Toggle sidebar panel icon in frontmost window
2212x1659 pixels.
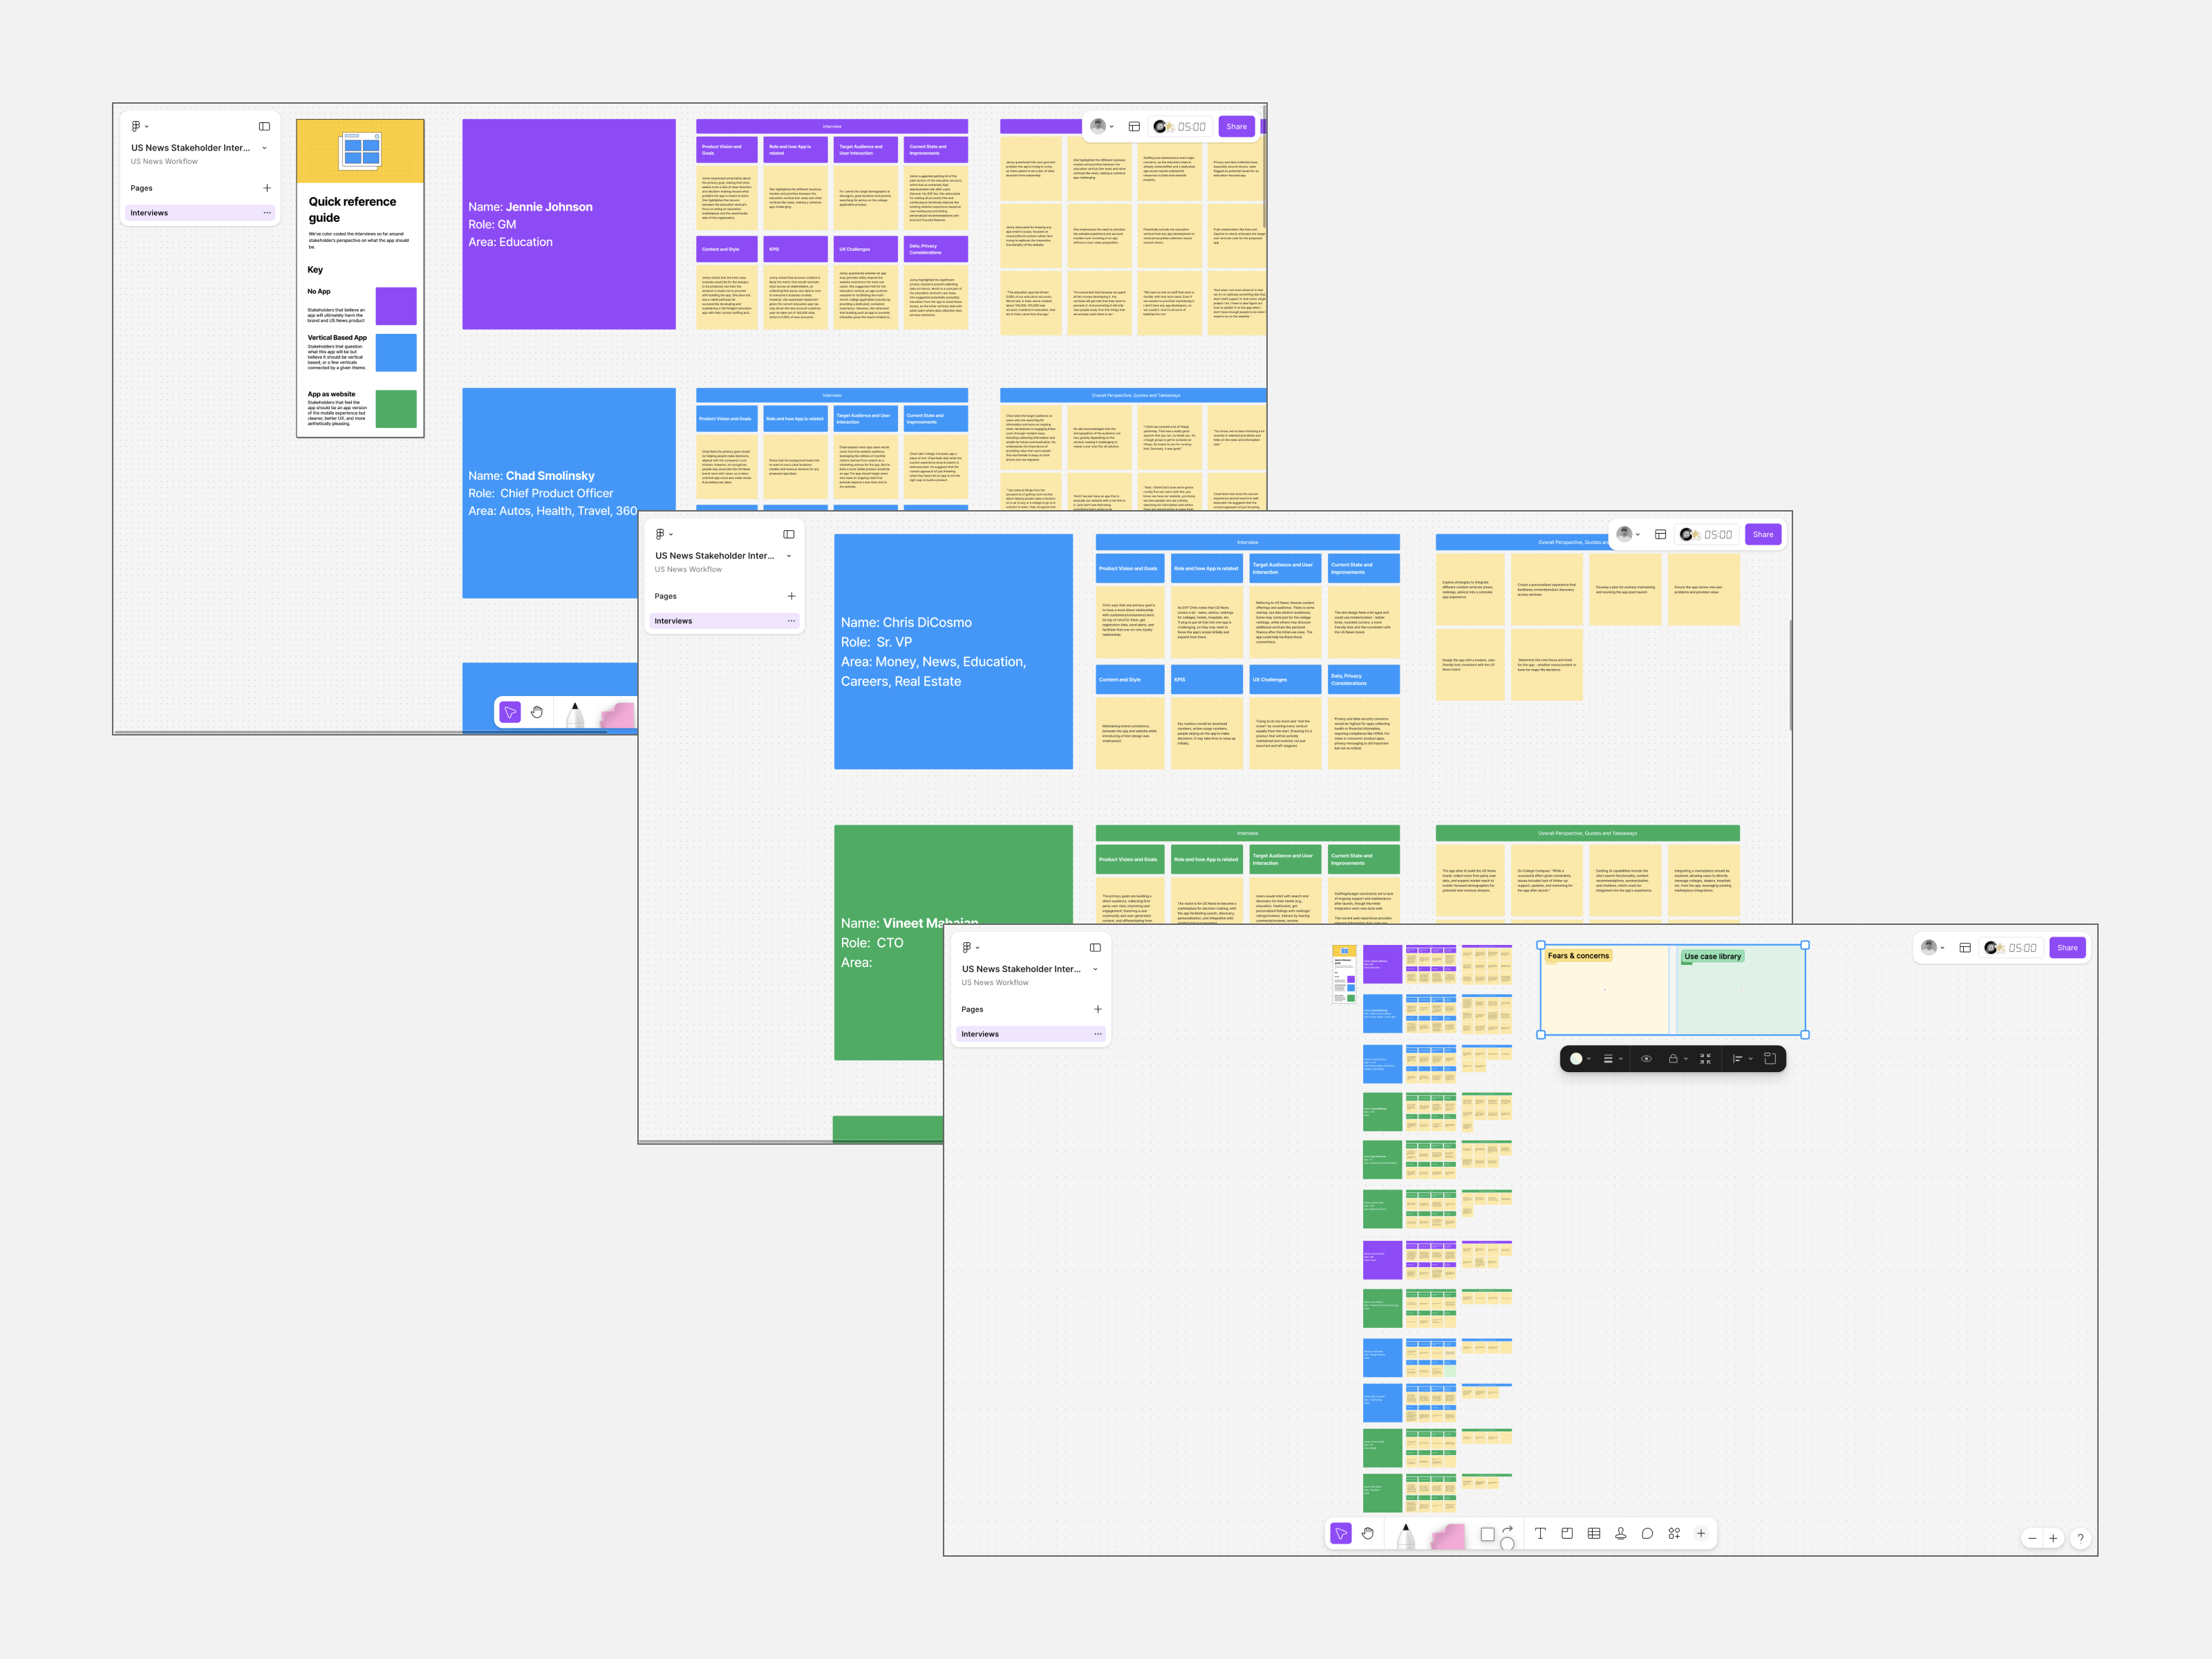click(1095, 947)
